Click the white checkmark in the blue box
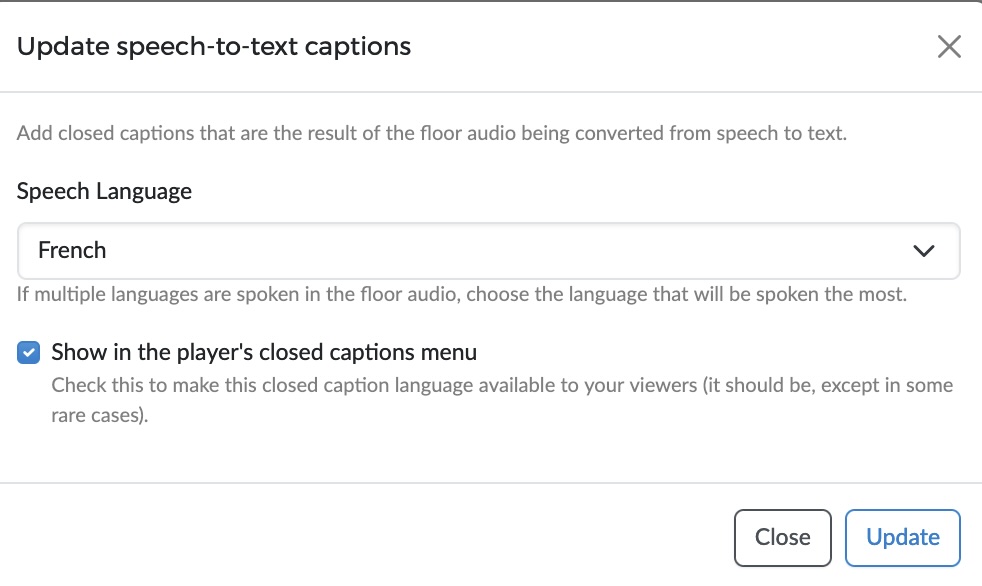This screenshot has width=982, height=586. click(28, 352)
